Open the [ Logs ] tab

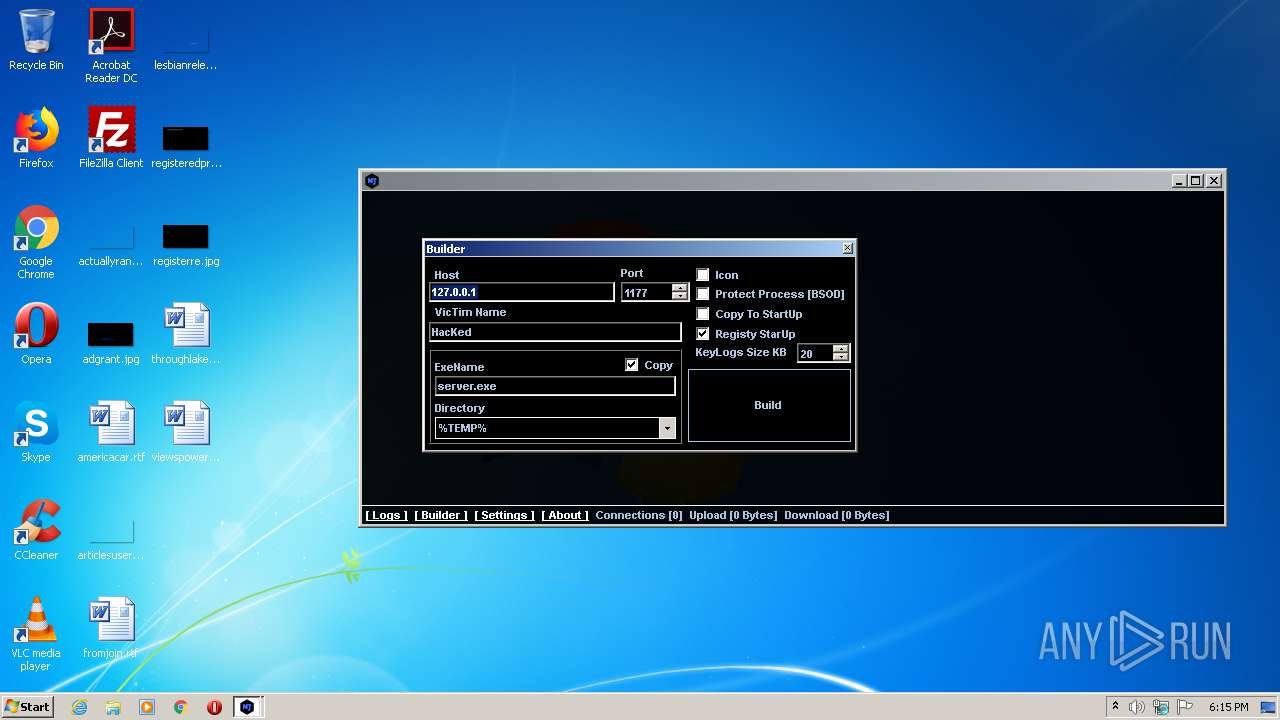point(386,515)
